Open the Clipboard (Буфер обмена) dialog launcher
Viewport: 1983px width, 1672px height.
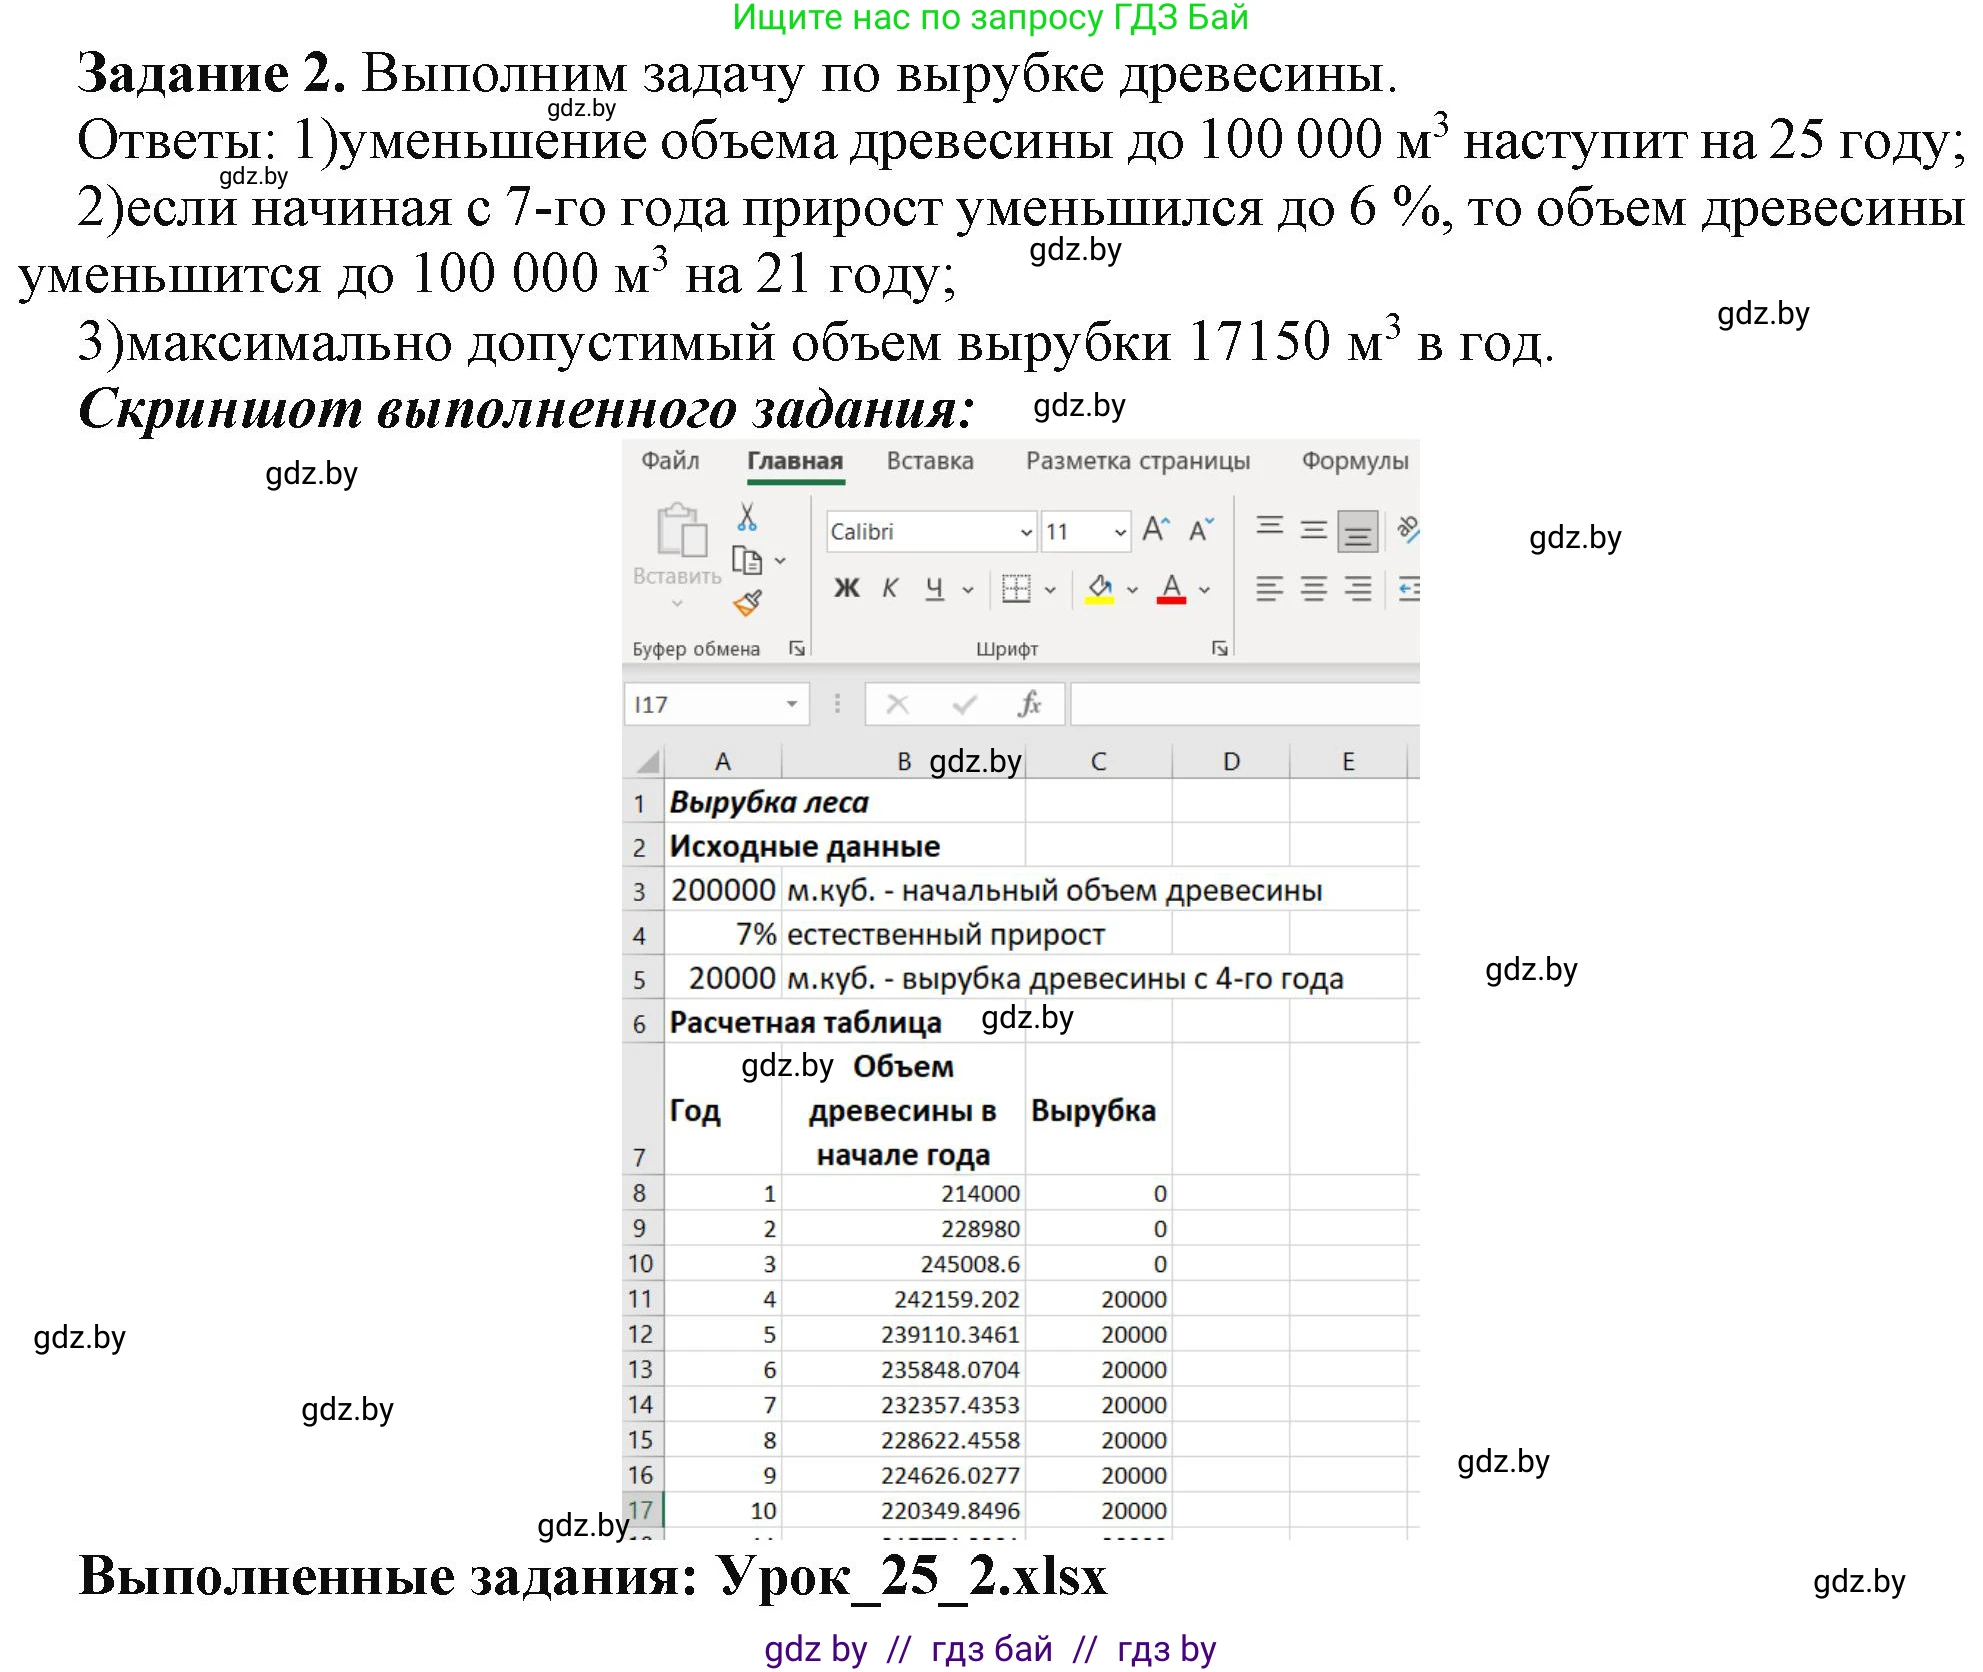tap(797, 648)
